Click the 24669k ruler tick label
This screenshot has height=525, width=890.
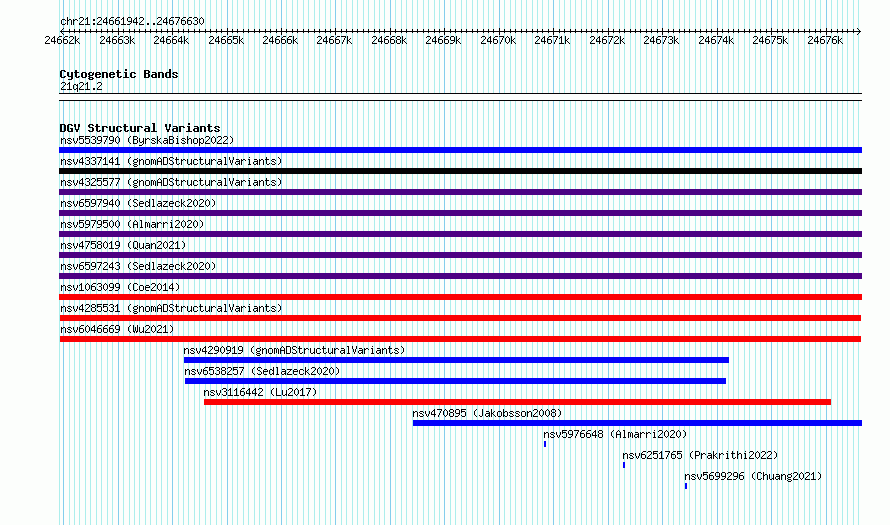point(443,40)
